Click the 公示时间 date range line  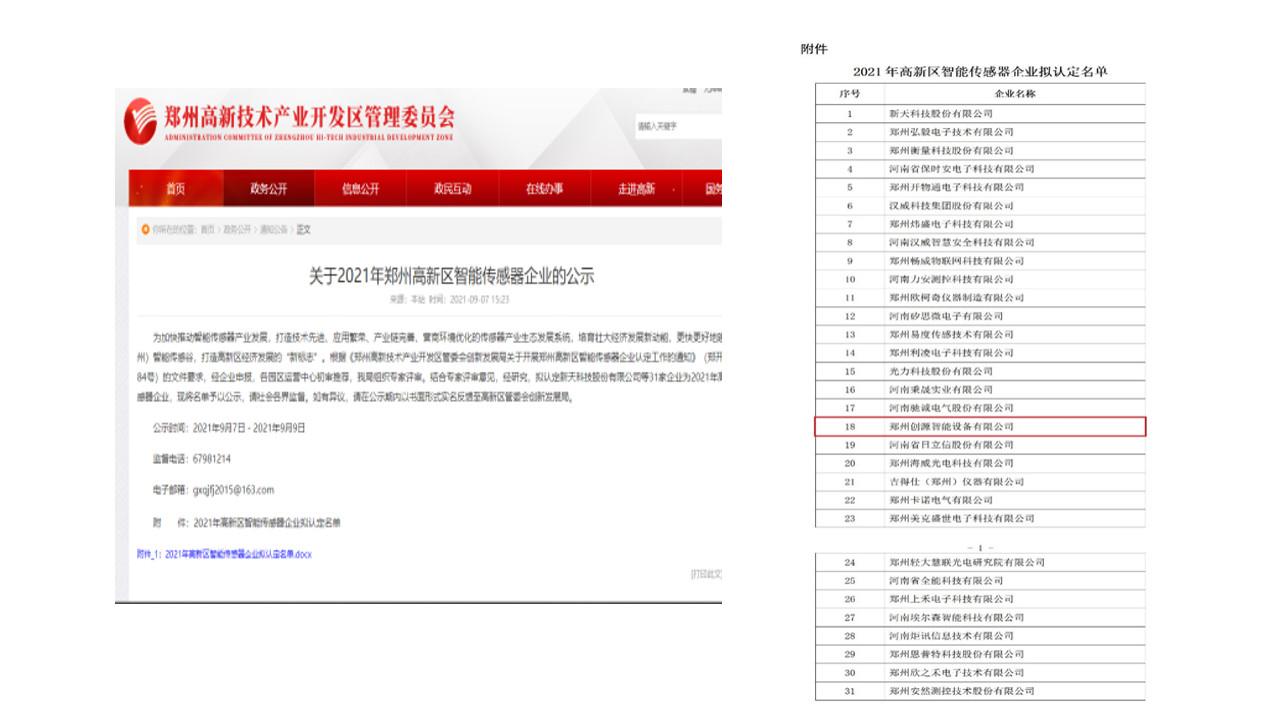point(229,427)
